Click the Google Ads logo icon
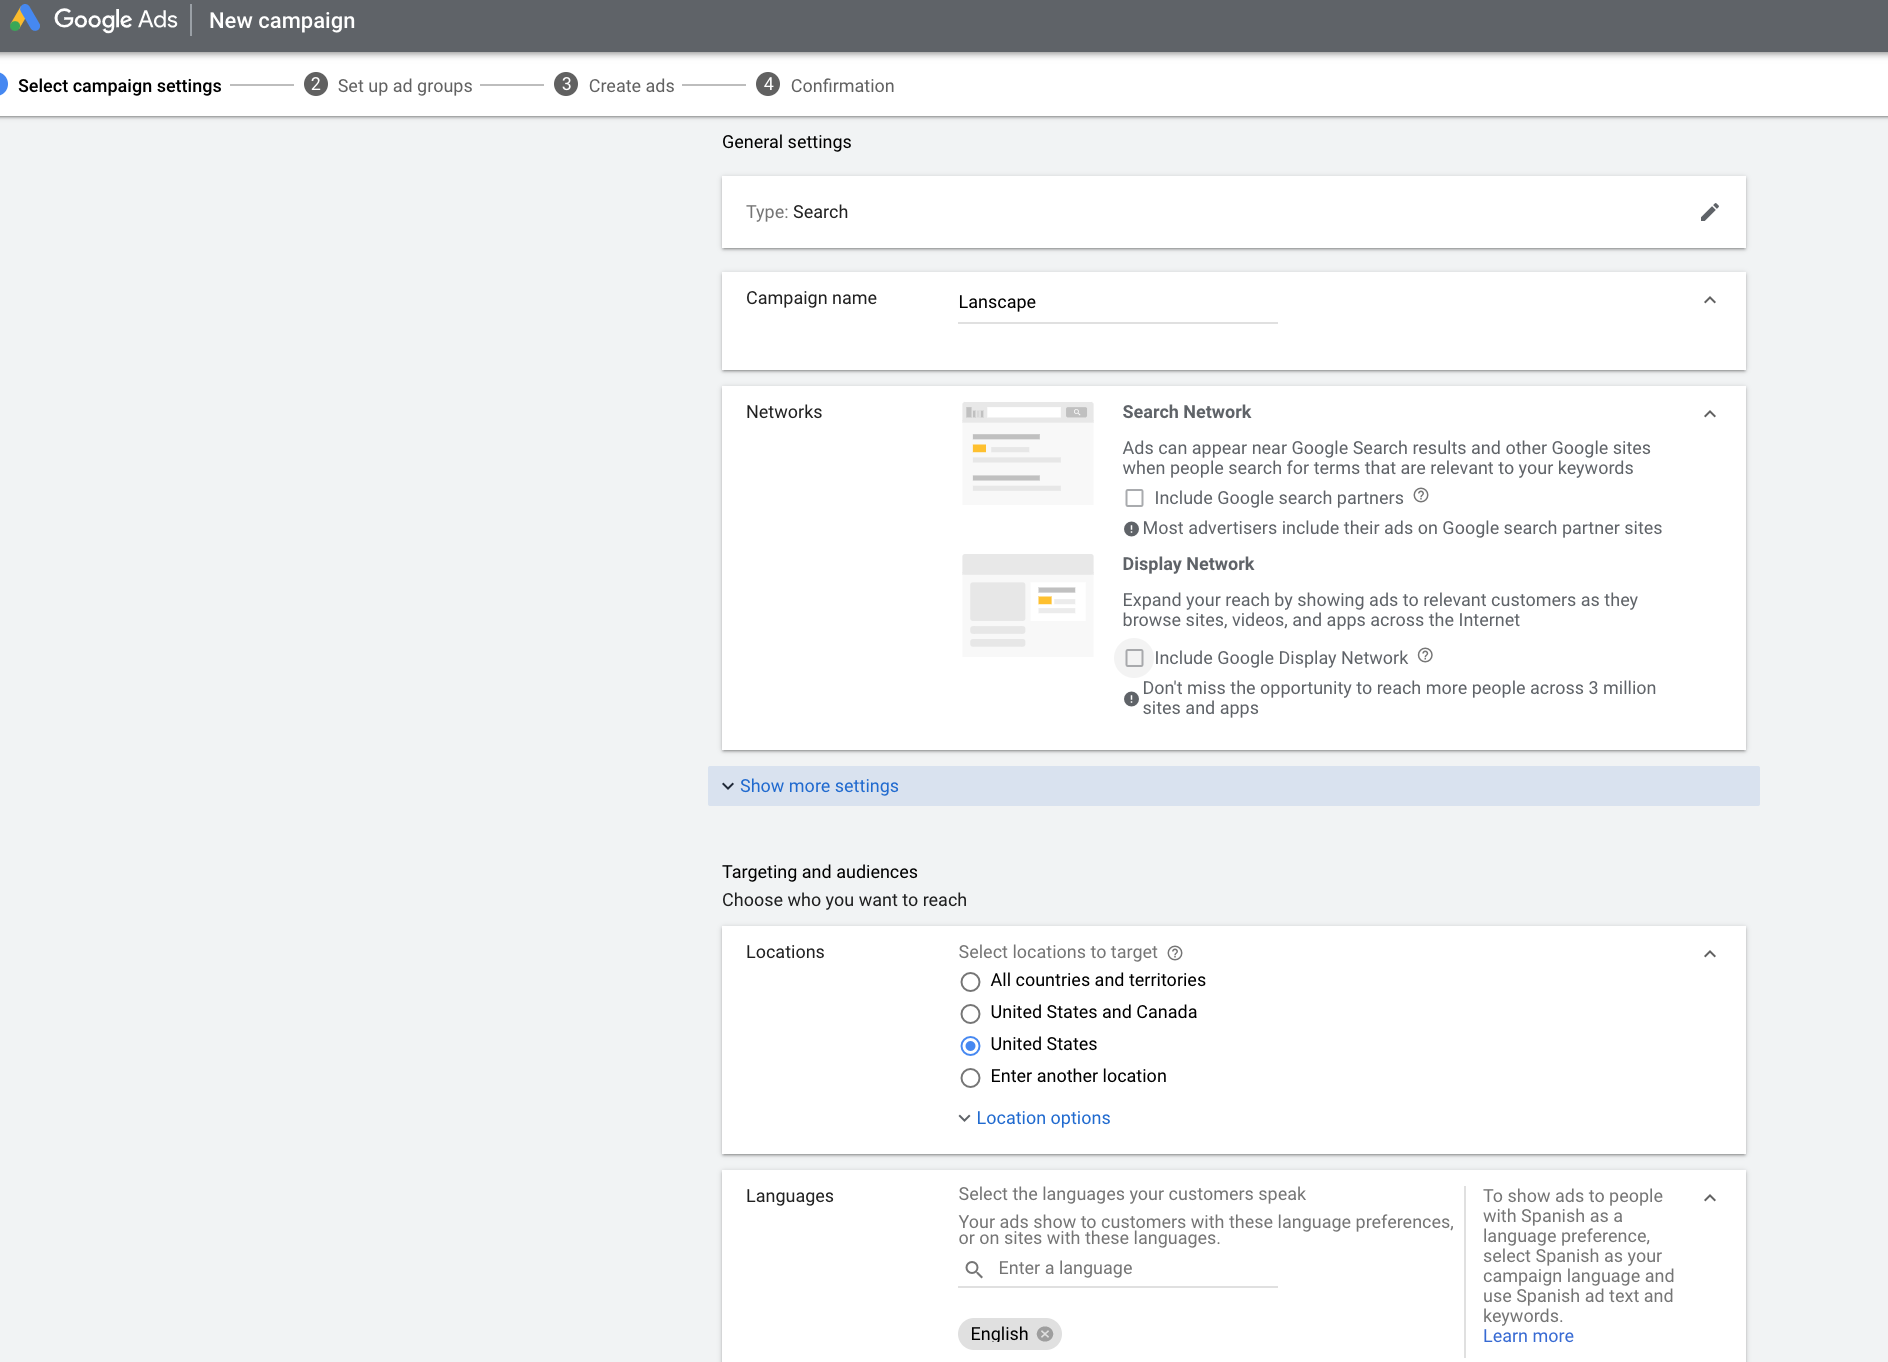Viewport: 1888px width, 1362px height. 25,19
